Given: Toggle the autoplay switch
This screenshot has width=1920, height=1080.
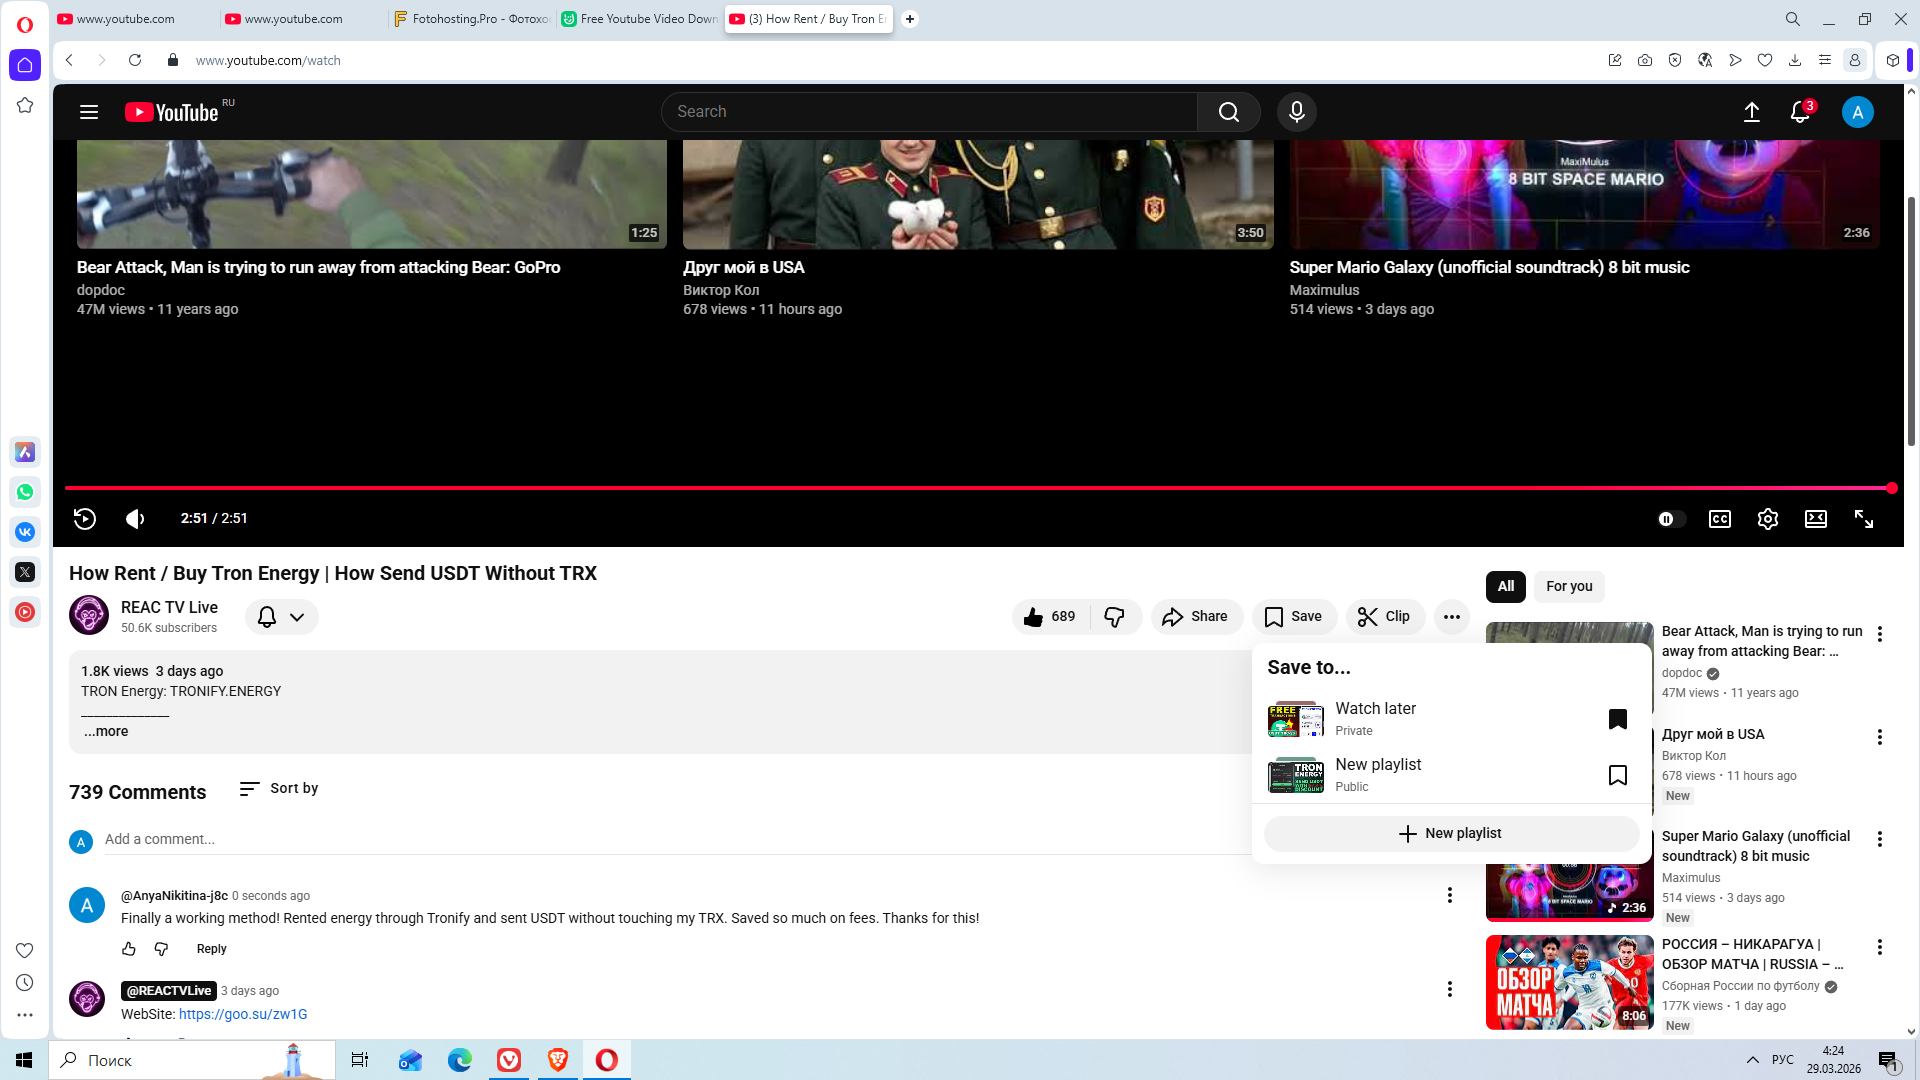Looking at the screenshot, I should click(1670, 519).
